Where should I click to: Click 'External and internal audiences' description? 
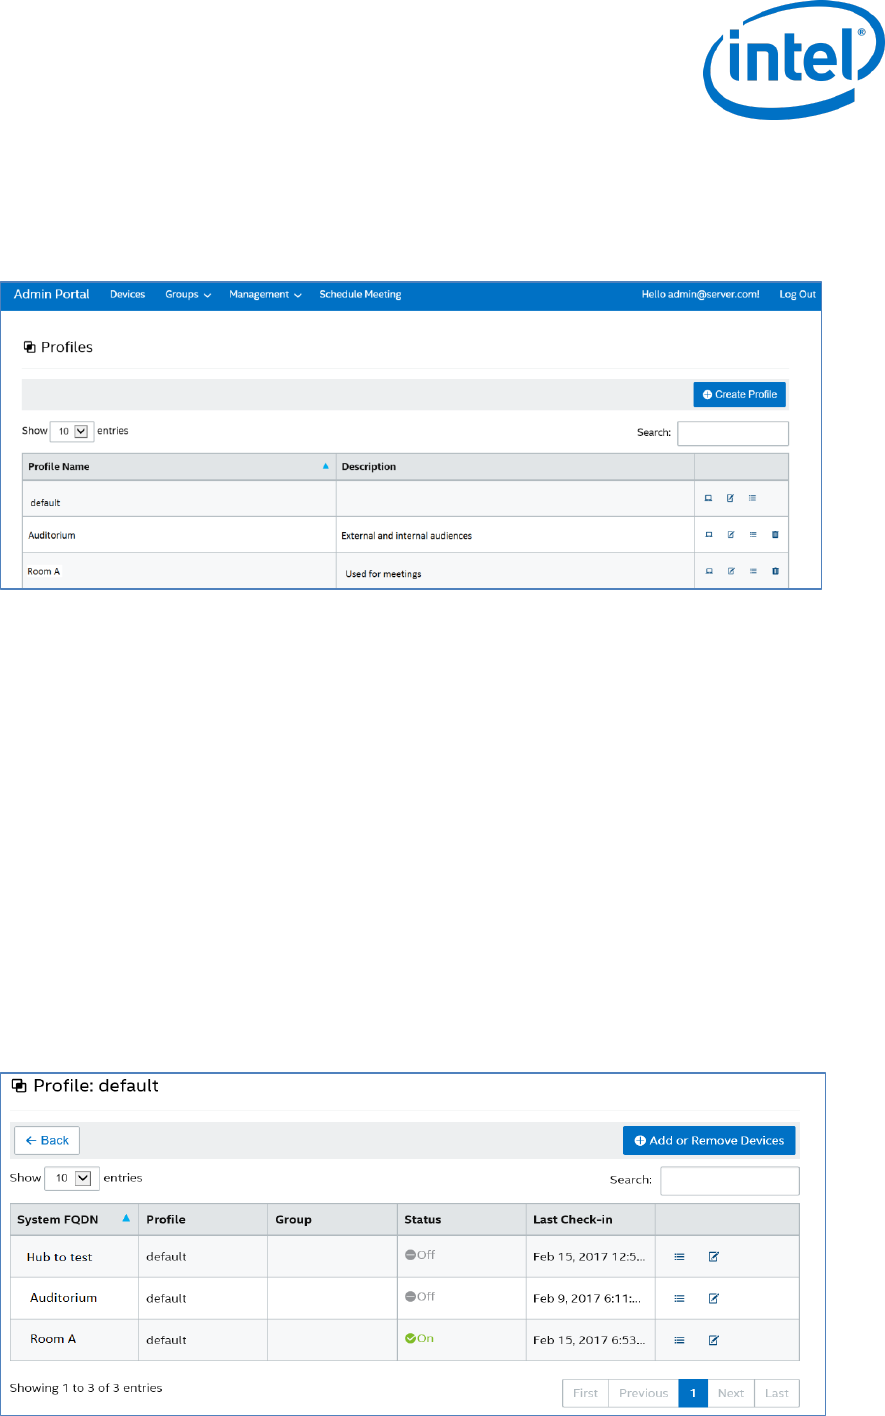click(407, 536)
